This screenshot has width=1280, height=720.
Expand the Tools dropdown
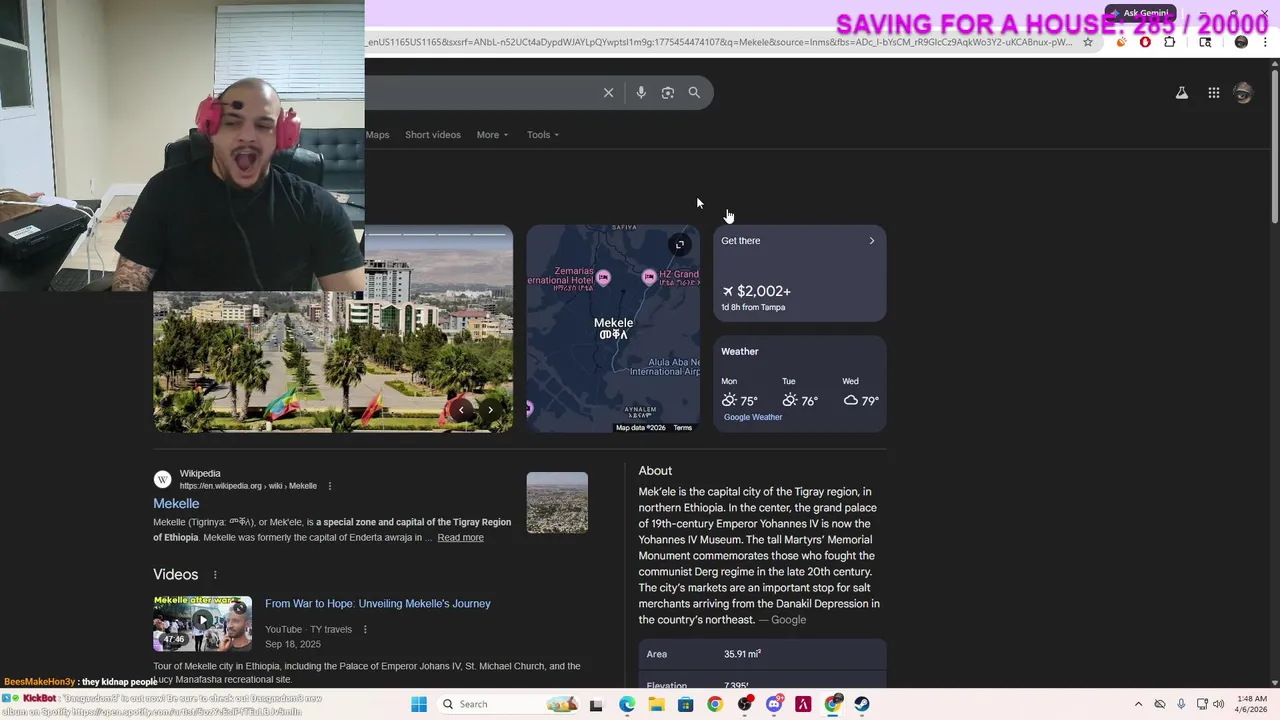pos(543,135)
